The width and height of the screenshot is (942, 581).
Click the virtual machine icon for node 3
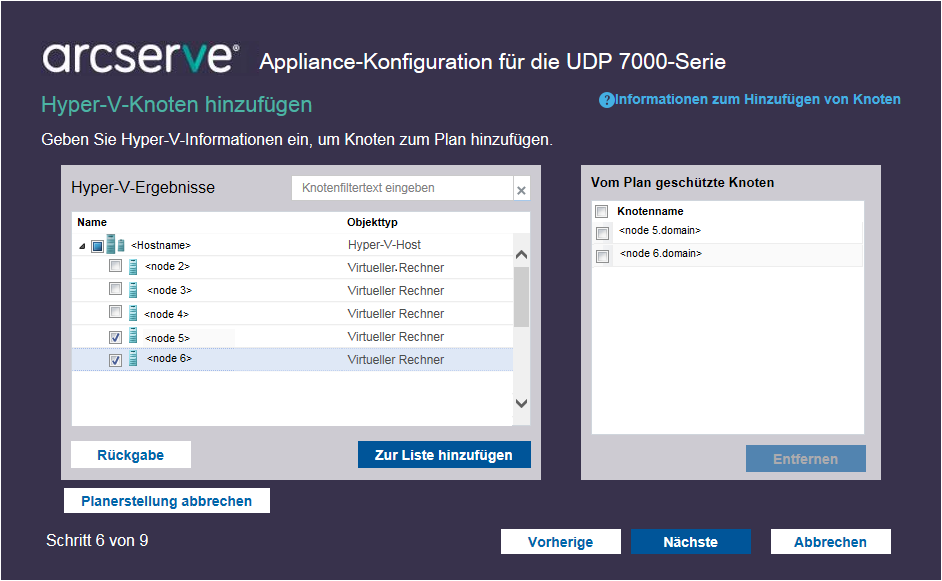[x=133, y=290]
